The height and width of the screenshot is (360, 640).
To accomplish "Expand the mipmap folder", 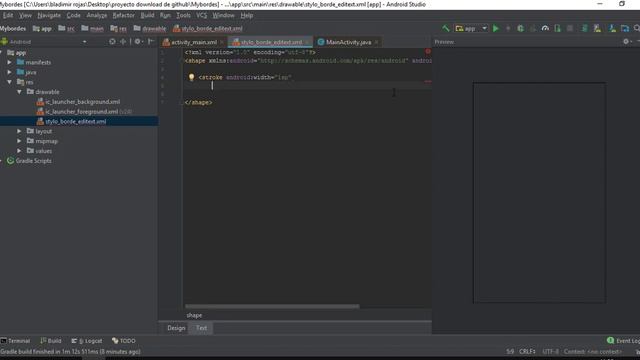I will (x=19, y=141).
